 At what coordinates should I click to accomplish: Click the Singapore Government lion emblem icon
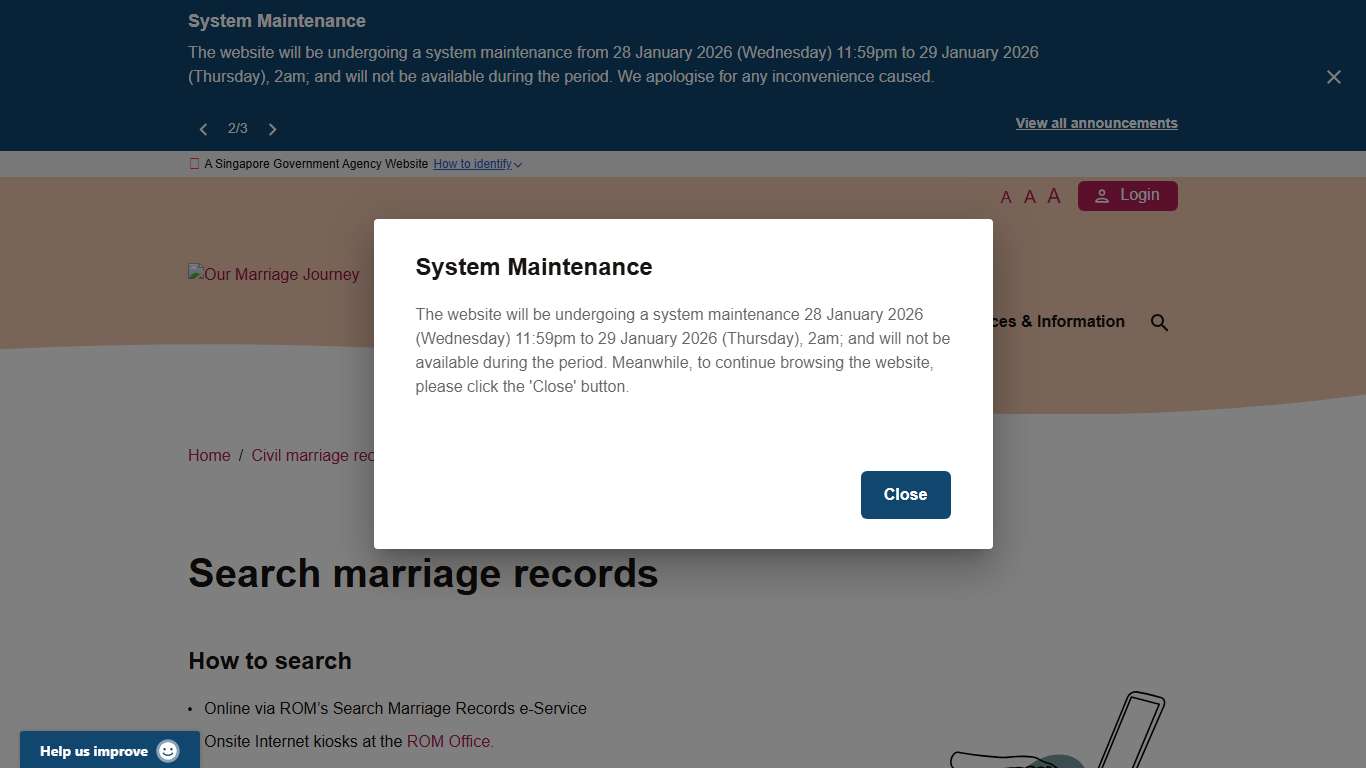[x=193, y=163]
